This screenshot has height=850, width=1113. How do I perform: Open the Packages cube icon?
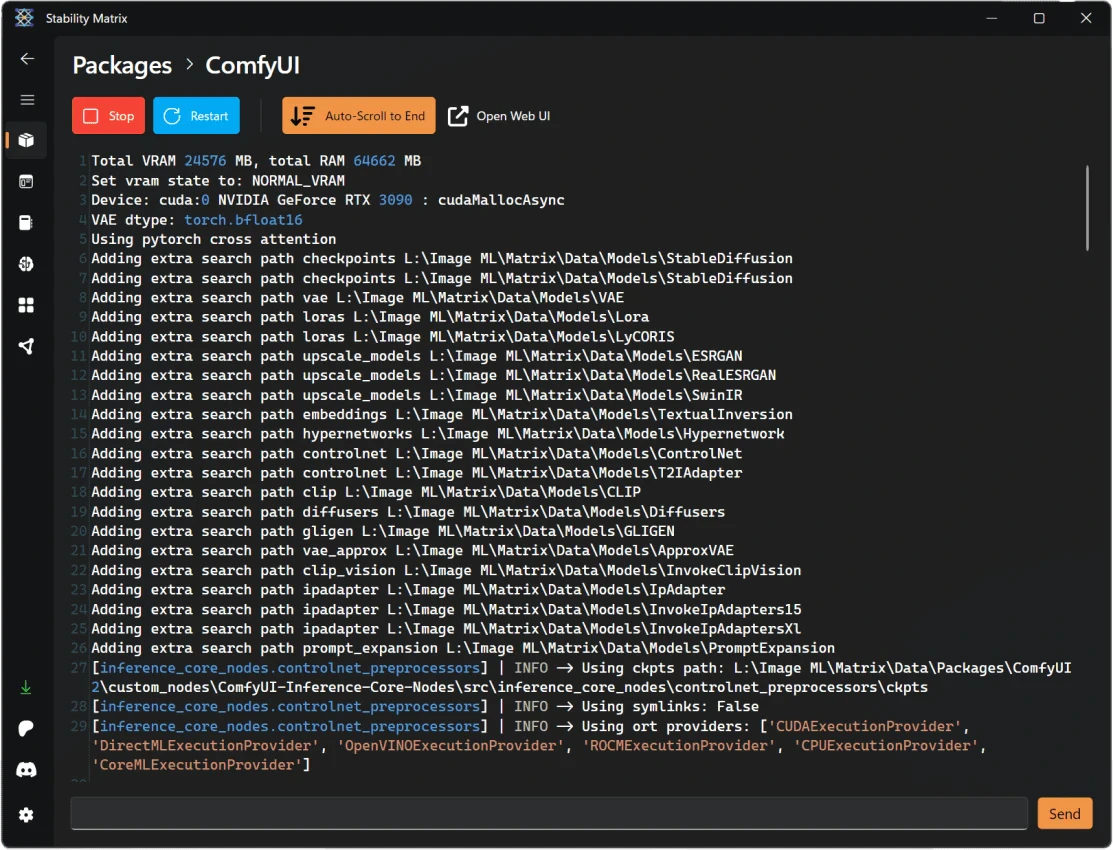(27, 141)
